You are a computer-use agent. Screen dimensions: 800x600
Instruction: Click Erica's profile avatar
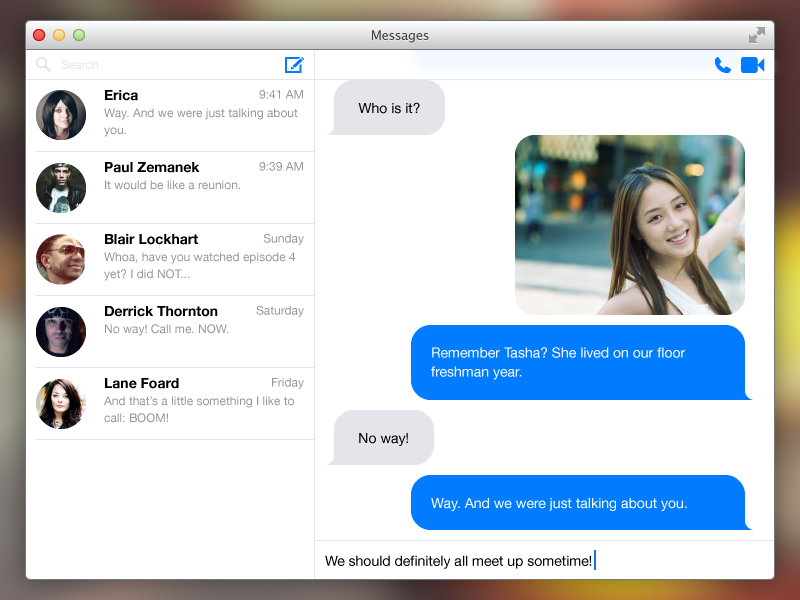pyautogui.click(x=61, y=115)
